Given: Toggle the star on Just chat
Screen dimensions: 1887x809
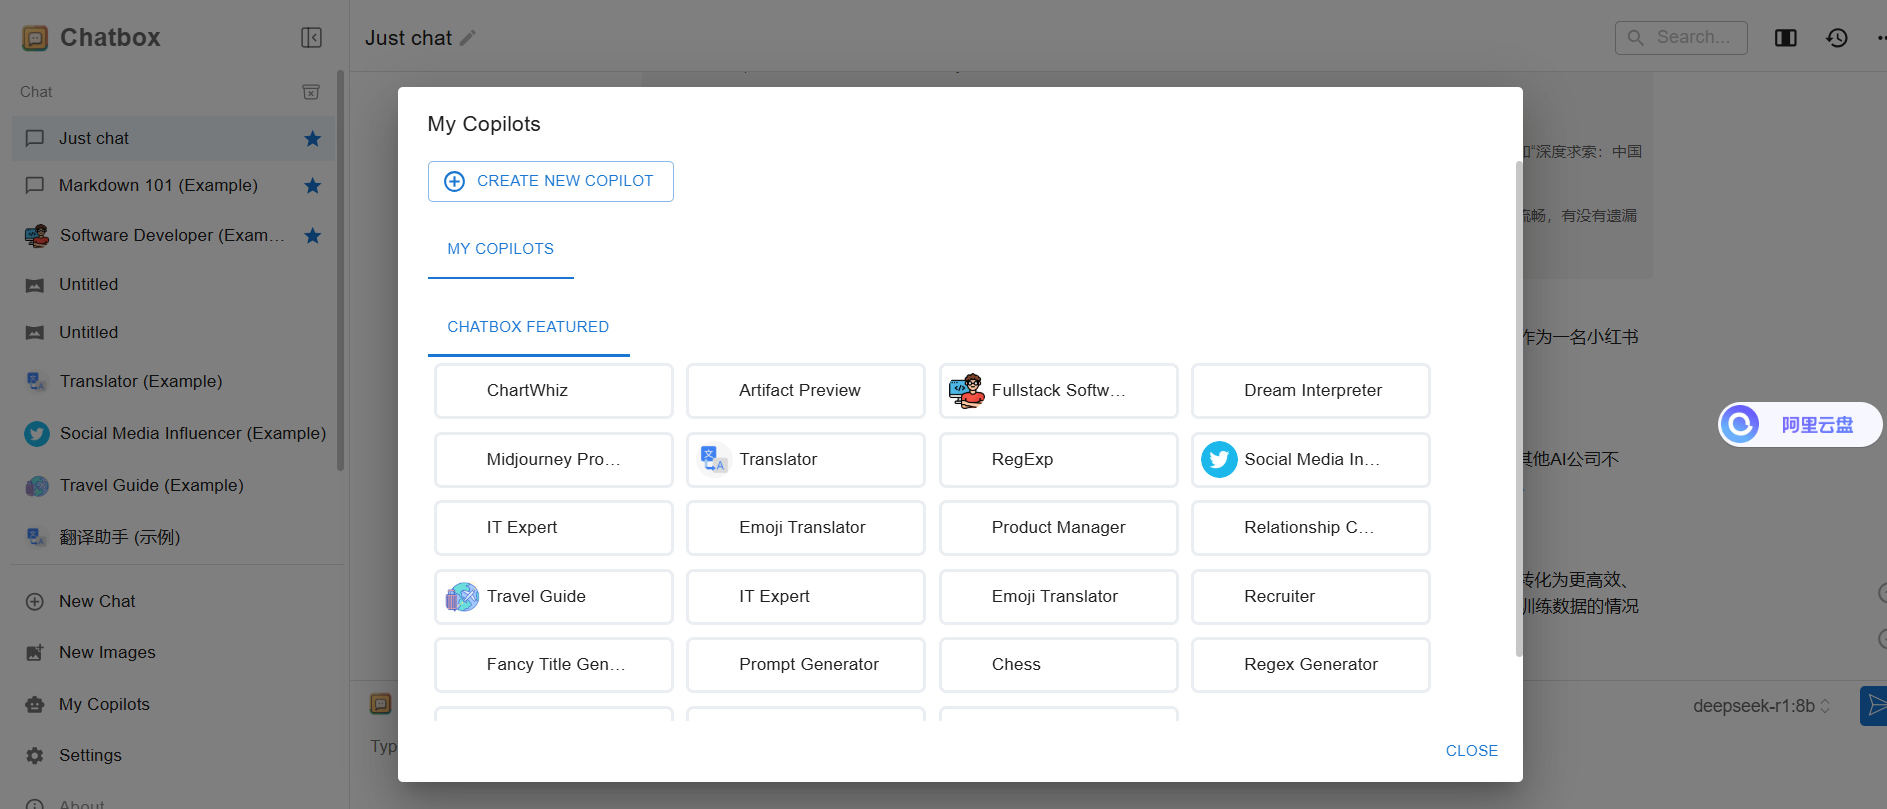Looking at the screenshot, I should (x=313, y=139).
